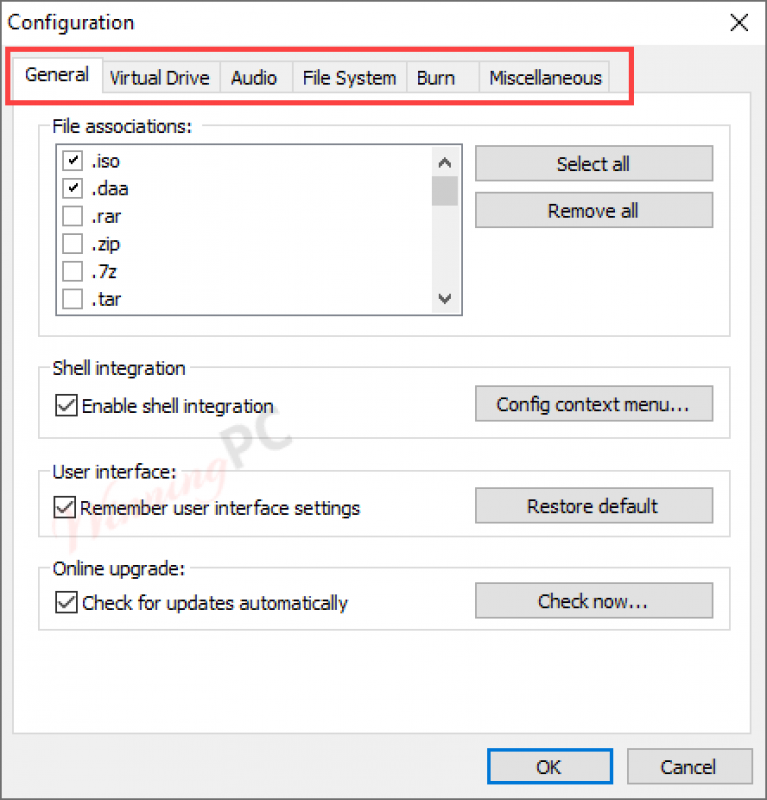Click the Select all button
This screenshot has height=800, width=767.
pyautogui.click(x=594, y=164)
